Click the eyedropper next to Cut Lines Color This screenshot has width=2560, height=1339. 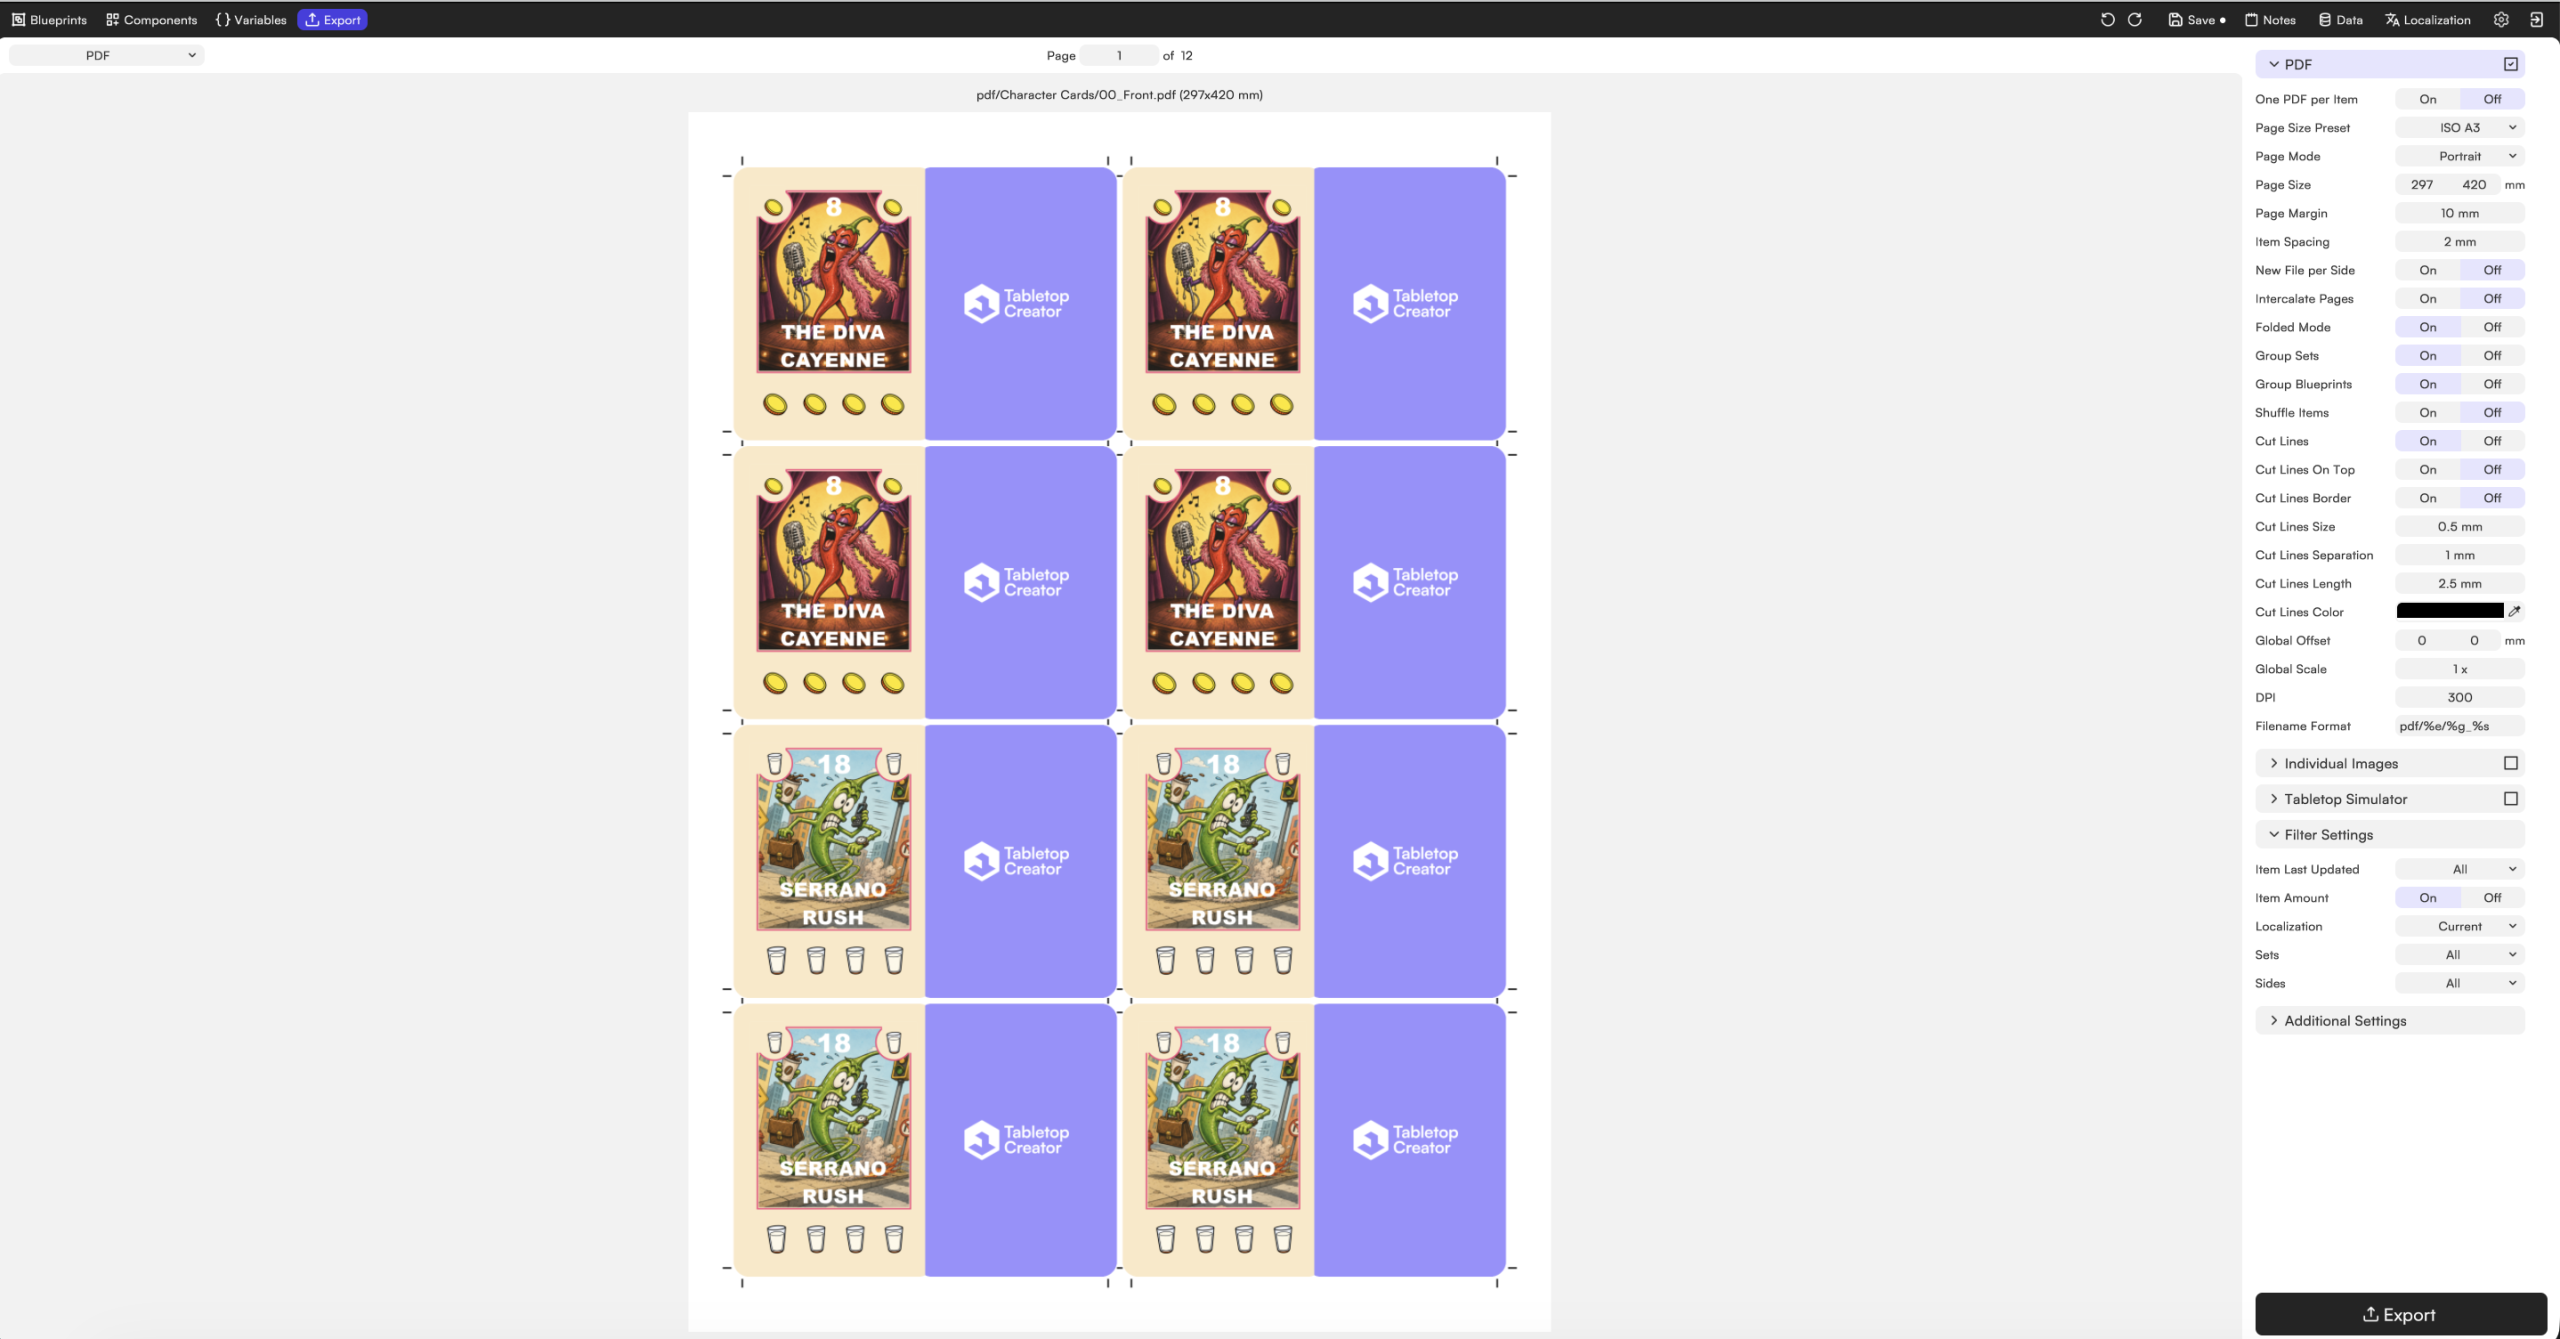2514,611
